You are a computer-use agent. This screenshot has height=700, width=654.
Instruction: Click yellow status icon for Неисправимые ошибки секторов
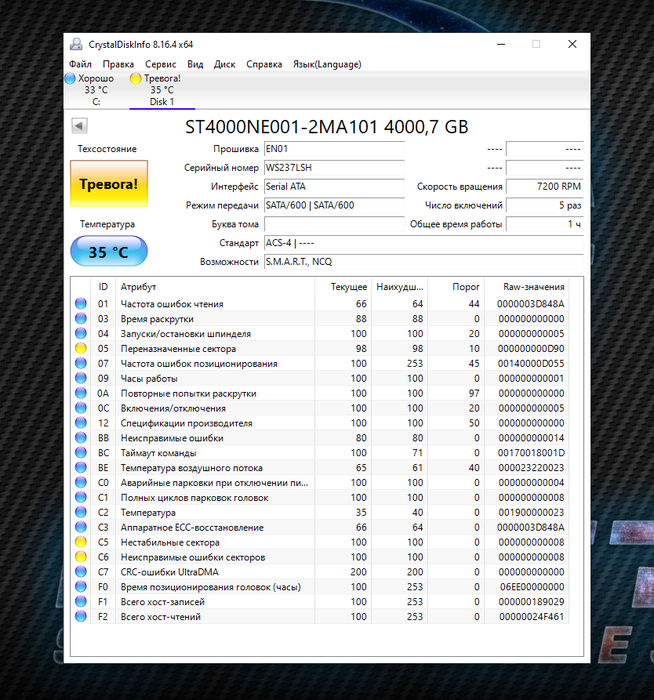81,557
